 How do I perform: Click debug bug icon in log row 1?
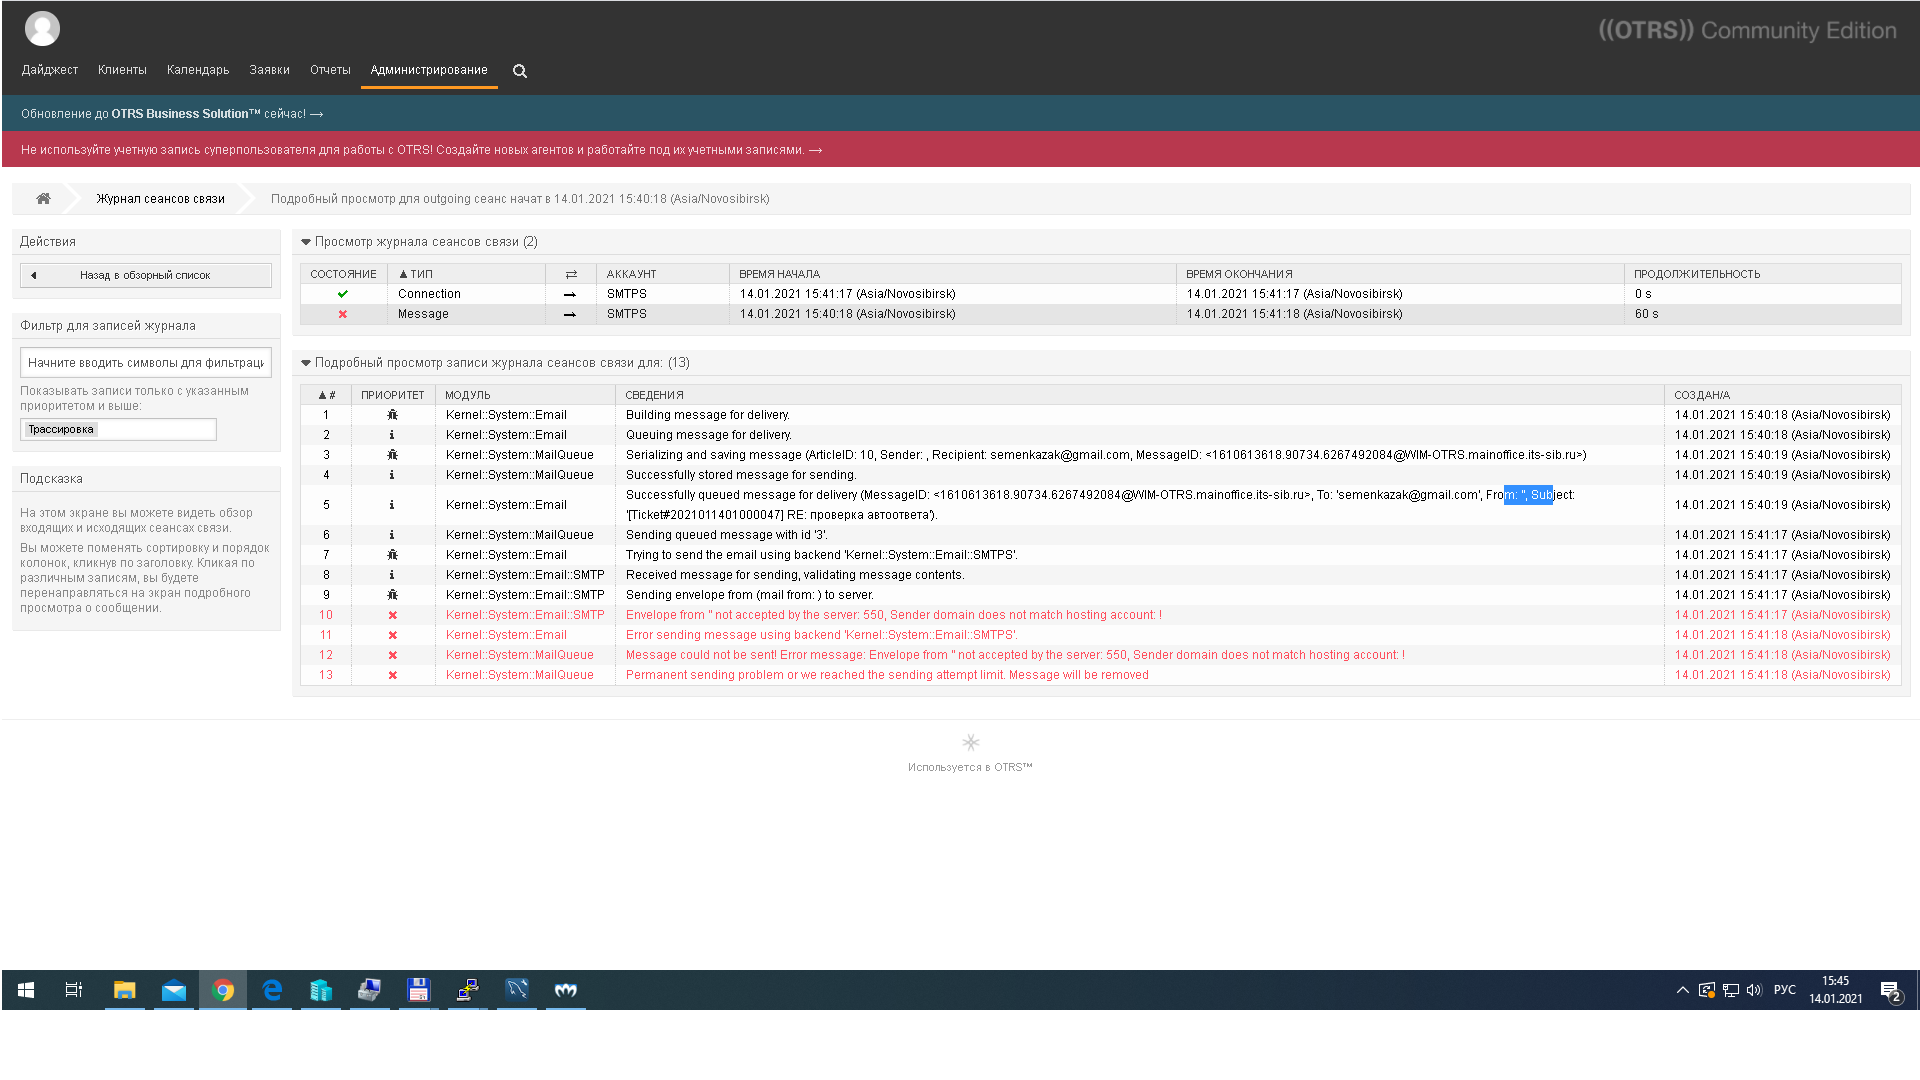(x=392, y=415)
